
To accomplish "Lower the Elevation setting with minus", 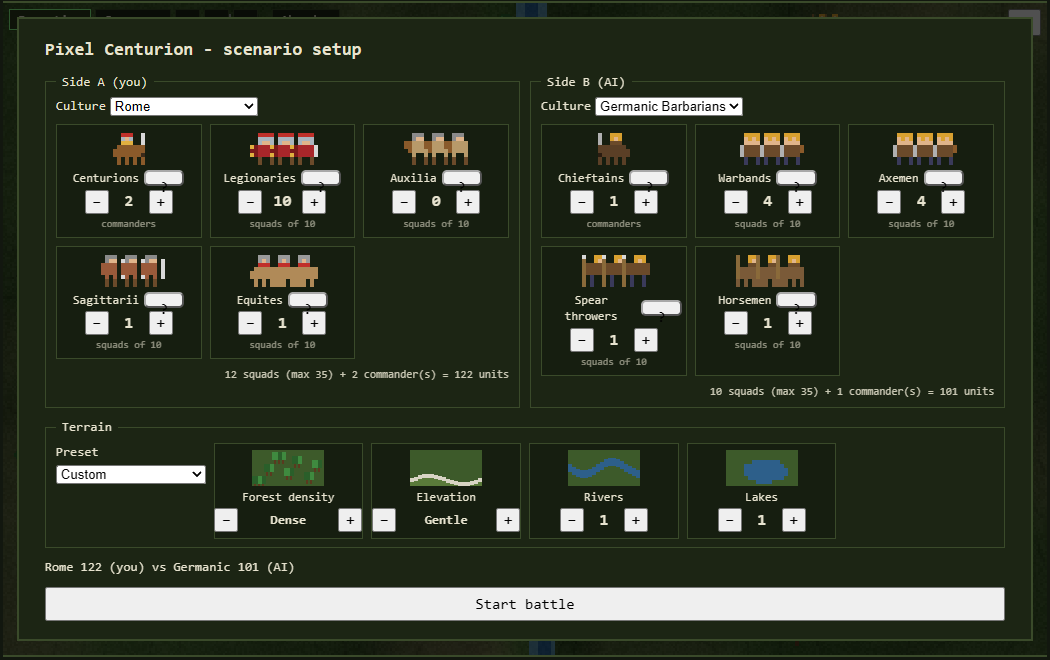I will click(x=384, y=520).
